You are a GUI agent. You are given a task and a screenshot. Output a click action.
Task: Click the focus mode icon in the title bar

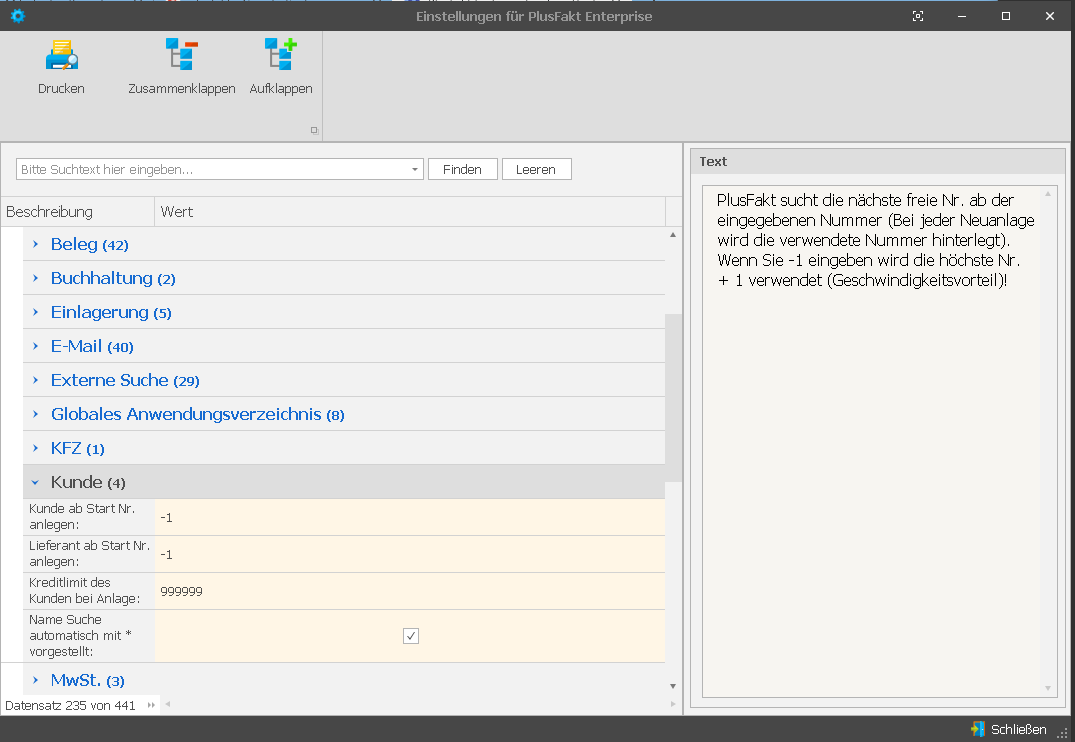tap(918, 16)
